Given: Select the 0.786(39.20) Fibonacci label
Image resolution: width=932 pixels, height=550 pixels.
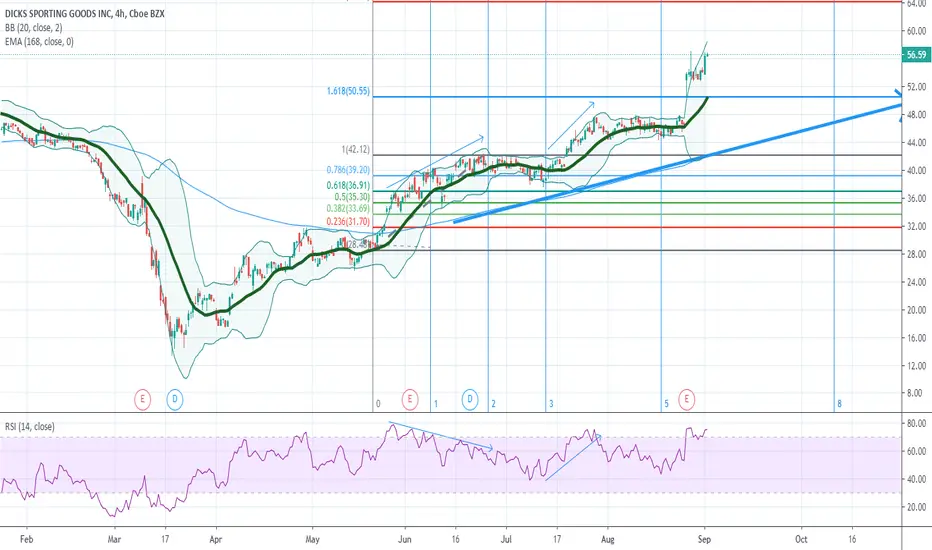Looking at the screenshot, I should click(x=348, y=169).
